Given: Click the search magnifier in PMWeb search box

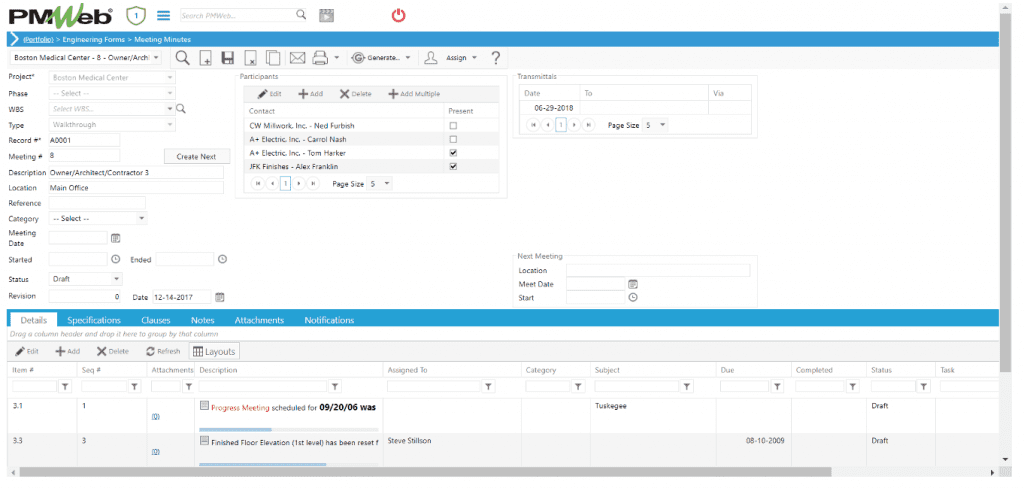Looking at the screenshot, I should tap(300, 14).
